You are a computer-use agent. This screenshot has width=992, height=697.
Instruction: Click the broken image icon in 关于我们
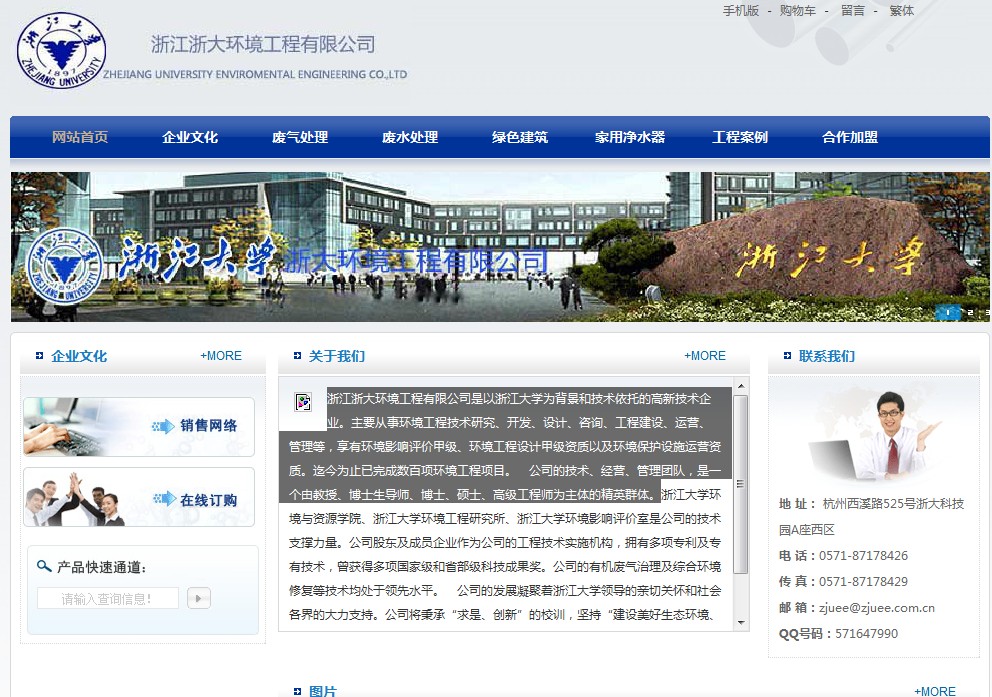click(303, 402)
